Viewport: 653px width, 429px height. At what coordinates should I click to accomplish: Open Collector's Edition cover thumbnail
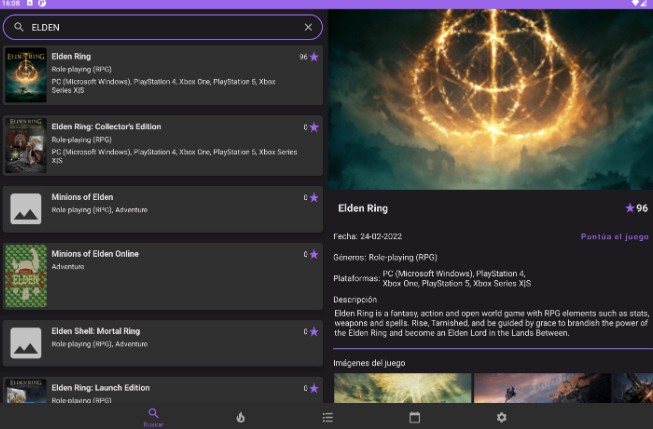[26, 145]
